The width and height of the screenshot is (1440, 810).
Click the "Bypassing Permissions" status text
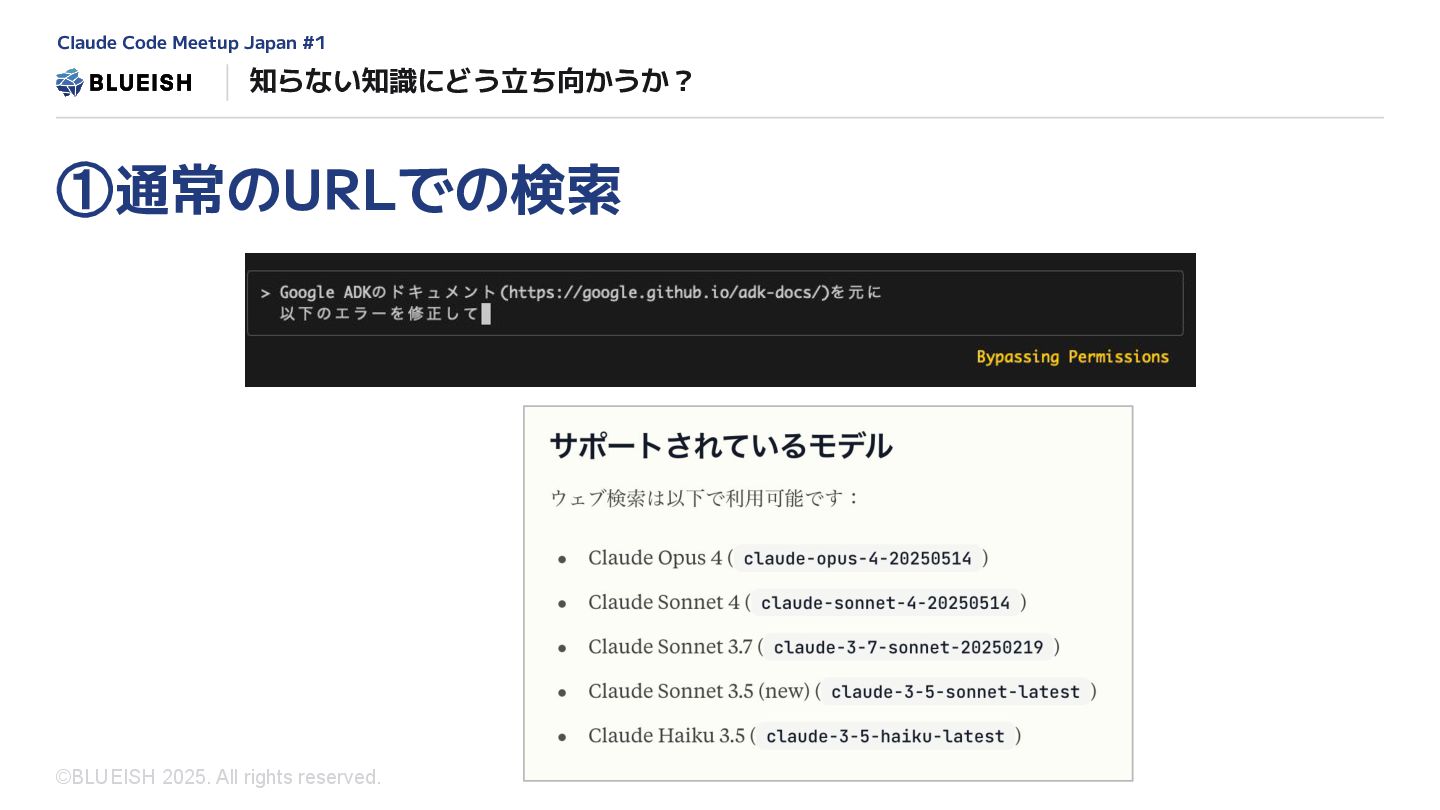1073,357
